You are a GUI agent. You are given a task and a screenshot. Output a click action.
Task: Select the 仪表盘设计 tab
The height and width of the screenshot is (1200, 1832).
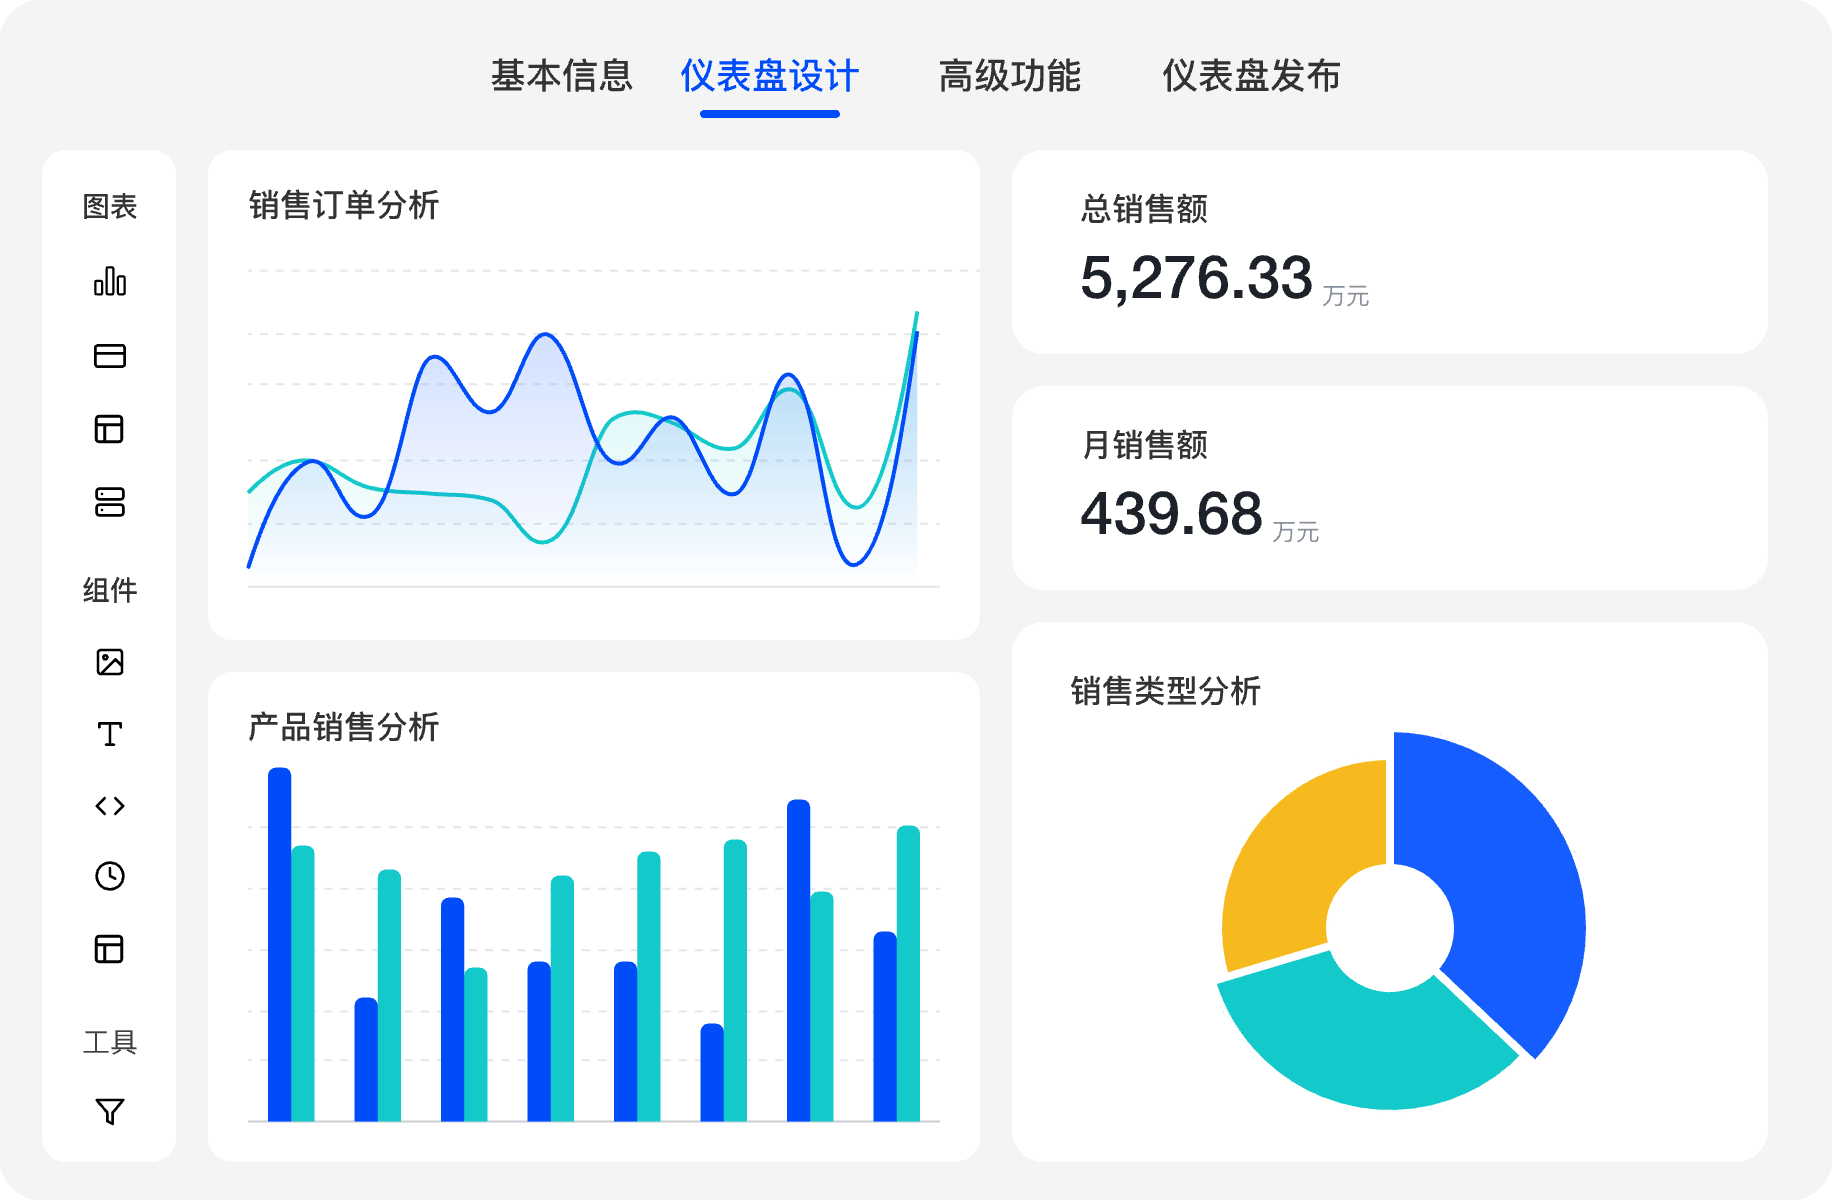(x=769, y=76)
